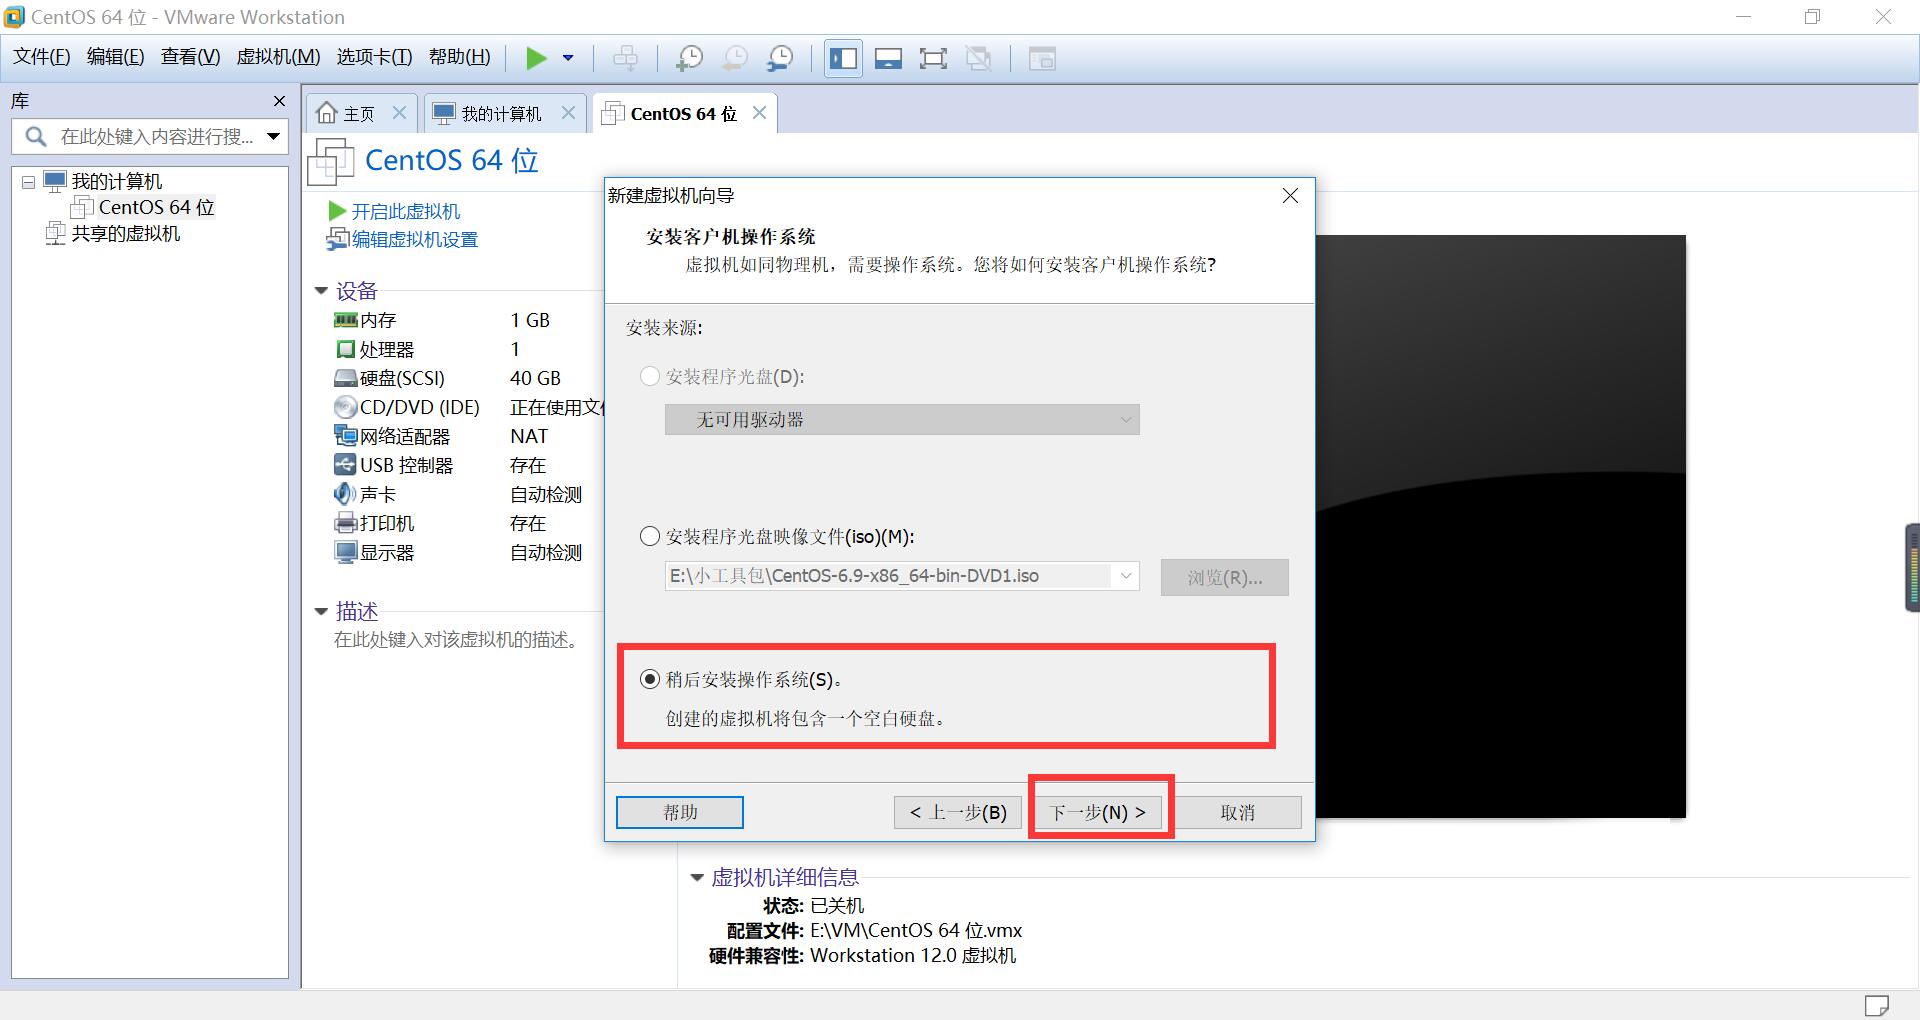Collapse the 设备 section
This screenshot has width=1920, height=1020.
click(321, 291)
